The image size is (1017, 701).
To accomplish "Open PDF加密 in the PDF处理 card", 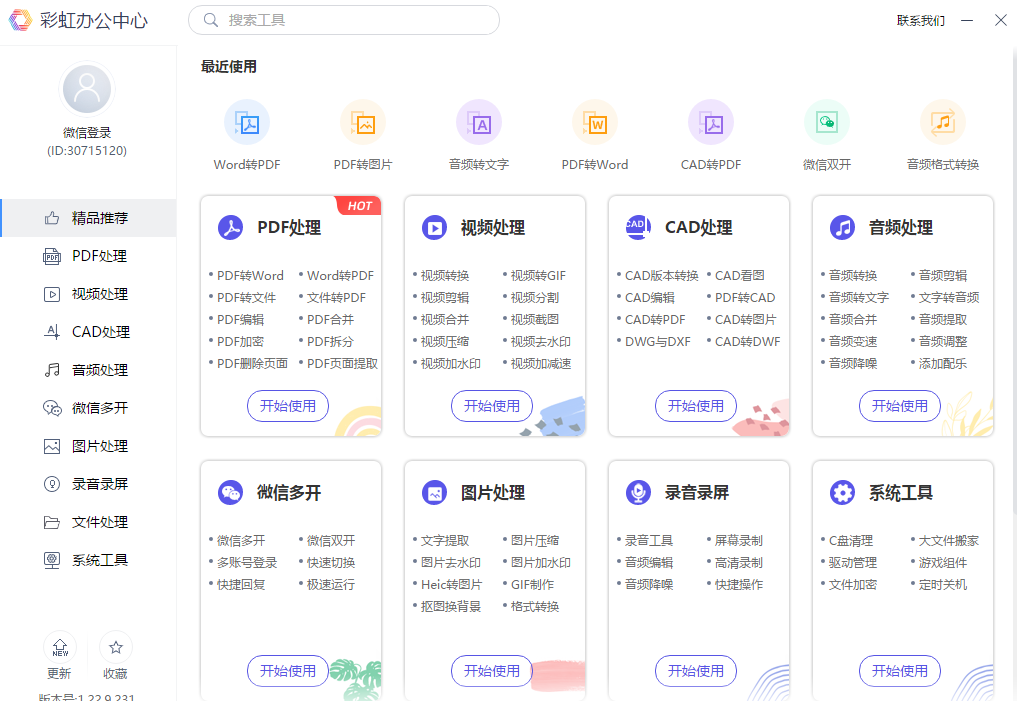I will click(240, 342).
